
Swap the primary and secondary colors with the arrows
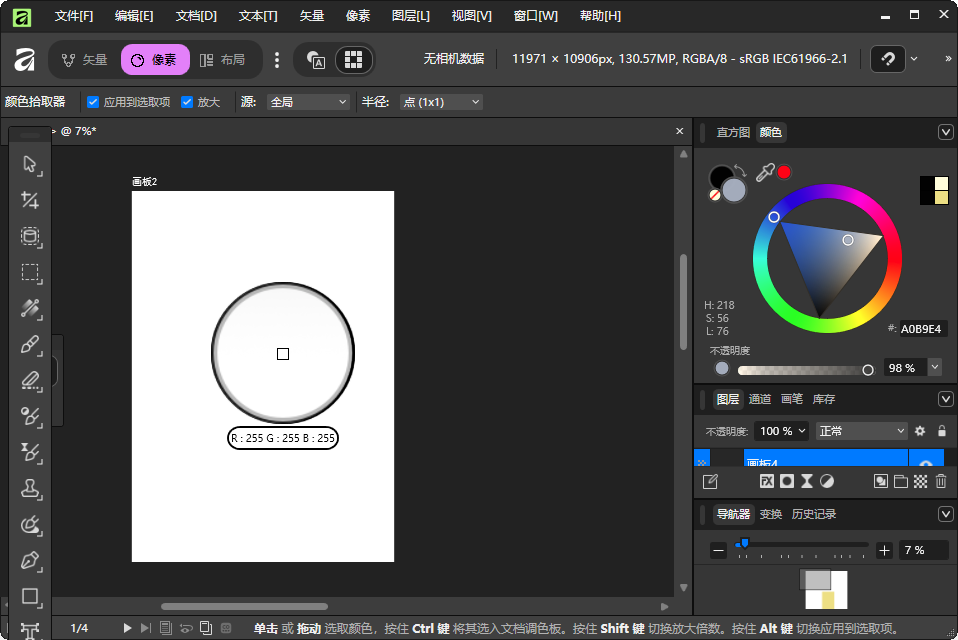[740, 170]
